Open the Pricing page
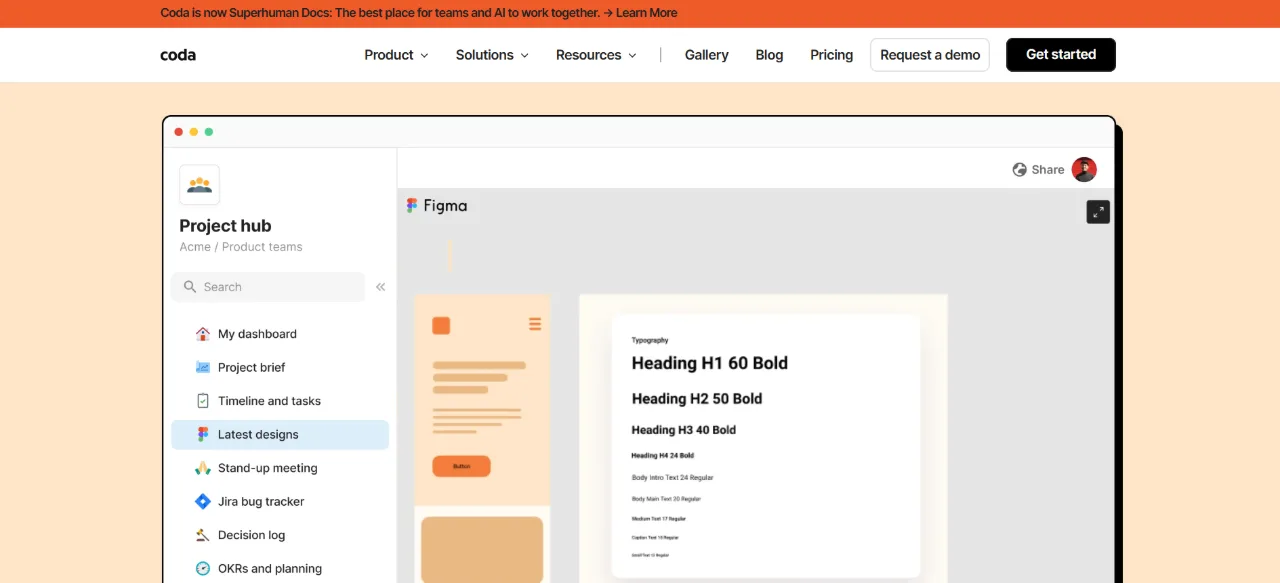The width and height of the screenshot is (1280, 583). pos(832,55)
